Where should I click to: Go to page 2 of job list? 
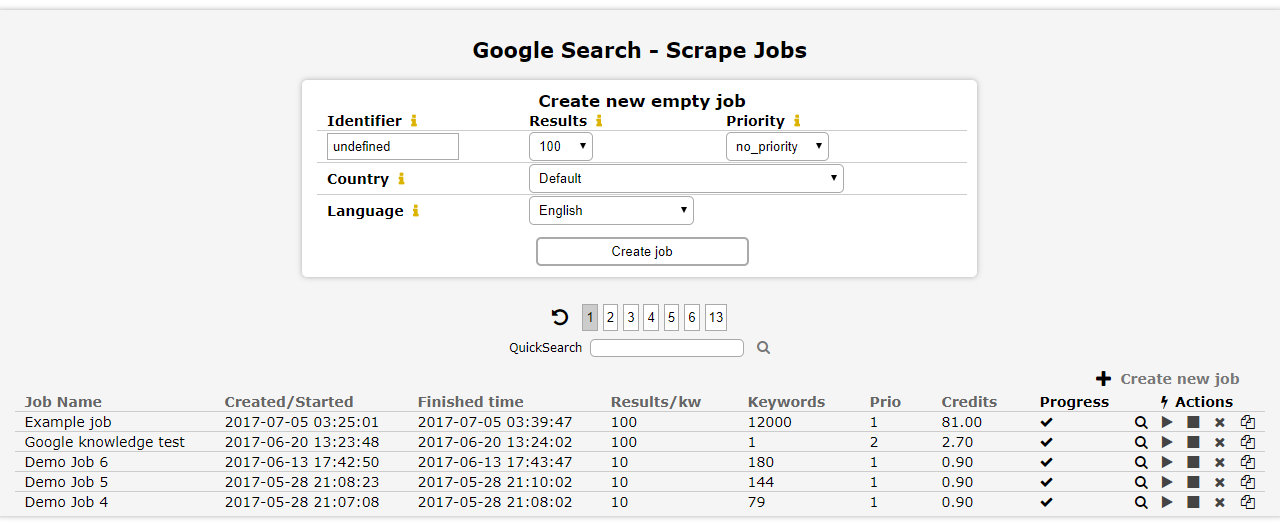(610, 318)
